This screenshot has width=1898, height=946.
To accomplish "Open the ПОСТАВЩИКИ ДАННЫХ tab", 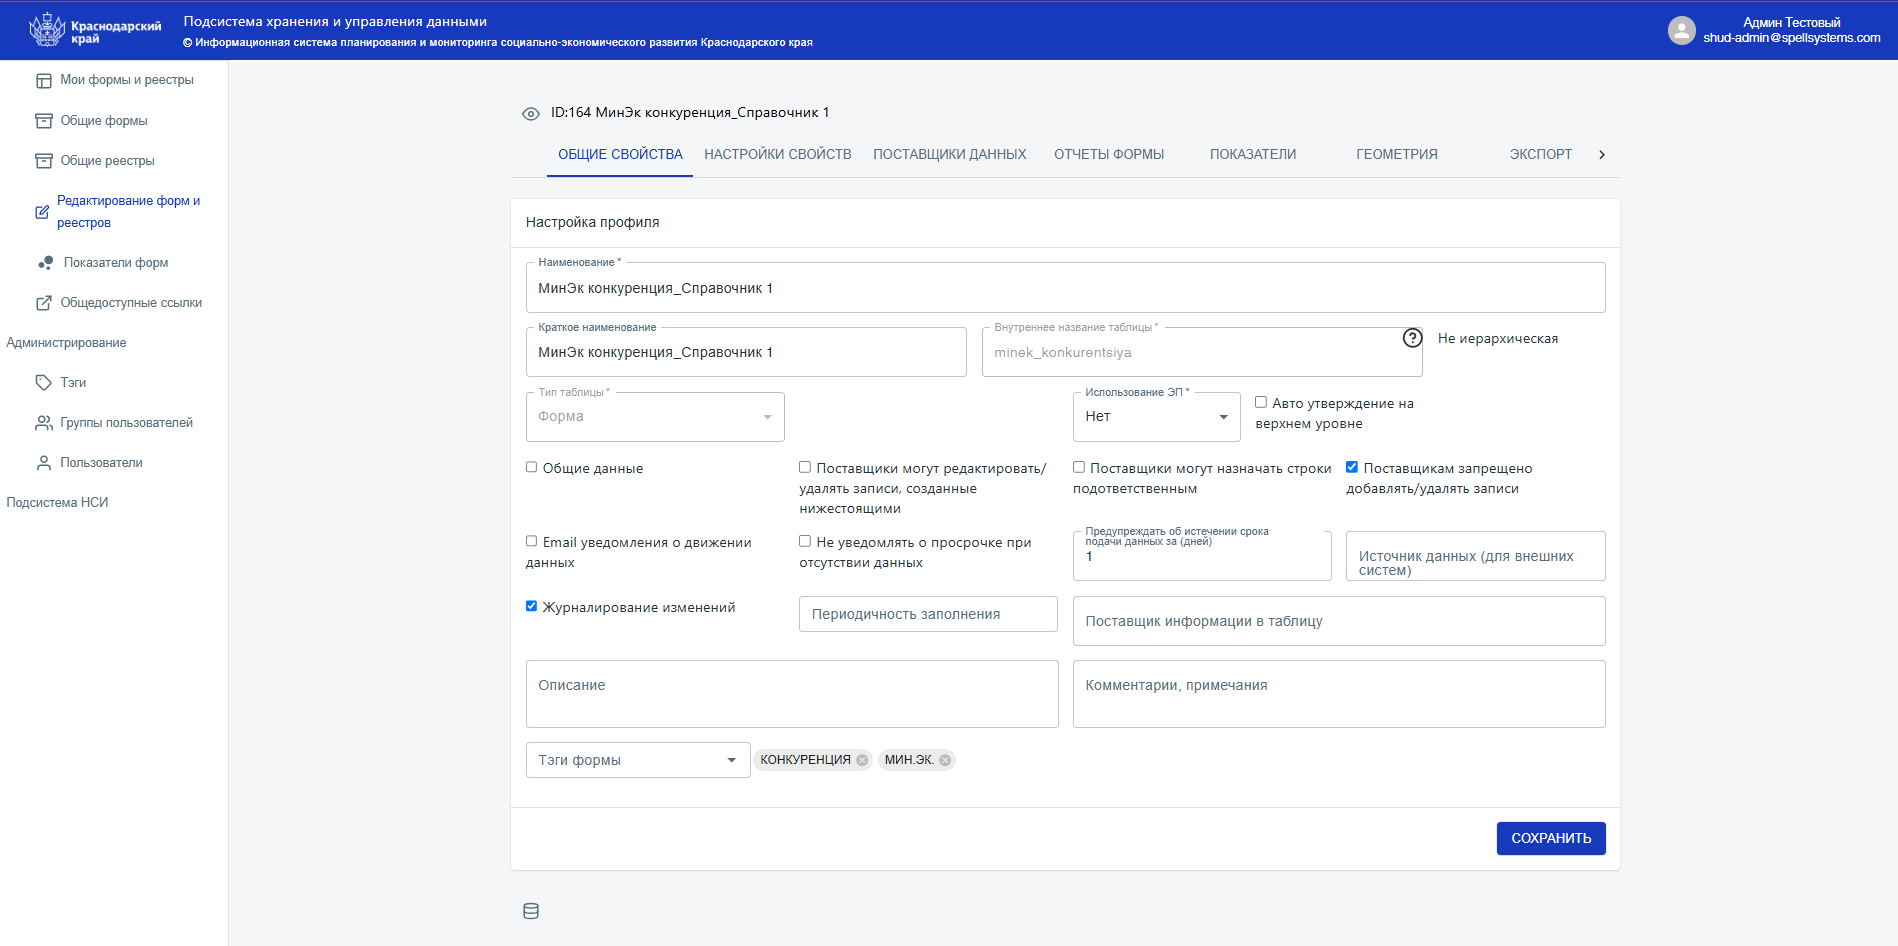I will [x=949, y=154].
